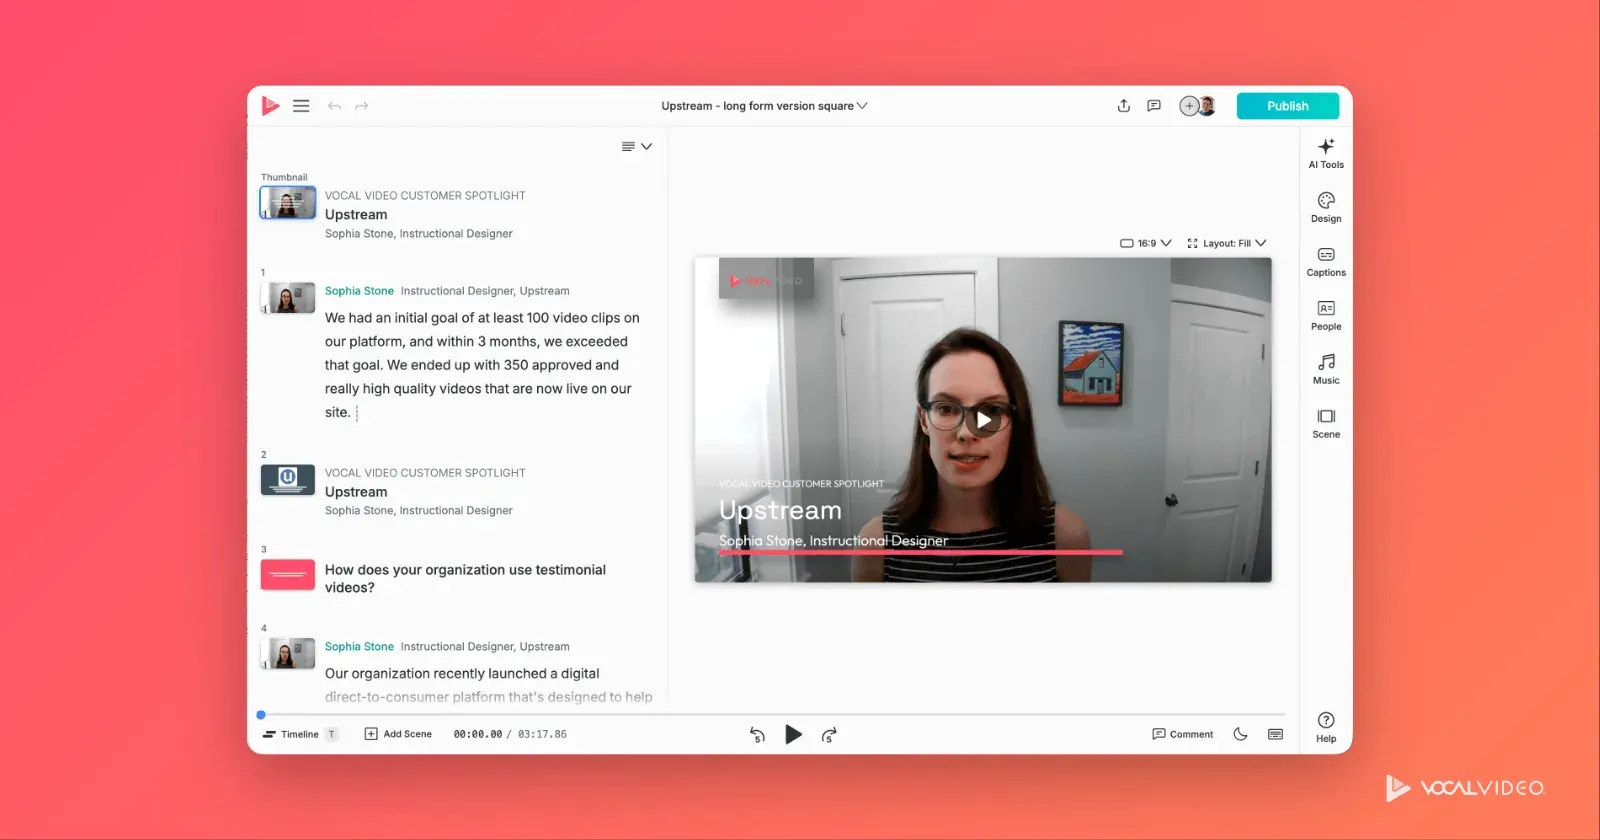Image resolution: width=1600 pixels, height=840 pixels.
Task: Click Sophia Stone name in scene 1
Action: [359, 291]
